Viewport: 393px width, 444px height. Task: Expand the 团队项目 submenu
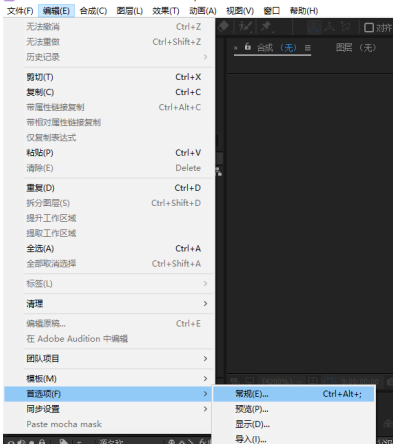pos(109,358)
